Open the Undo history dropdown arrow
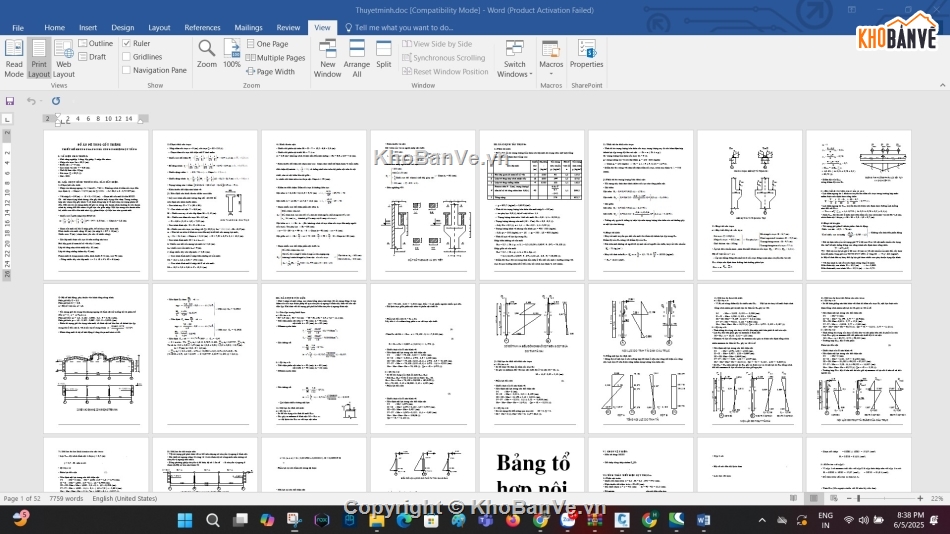The height and width of the screenshot is (534, 950). click(41, 101)
